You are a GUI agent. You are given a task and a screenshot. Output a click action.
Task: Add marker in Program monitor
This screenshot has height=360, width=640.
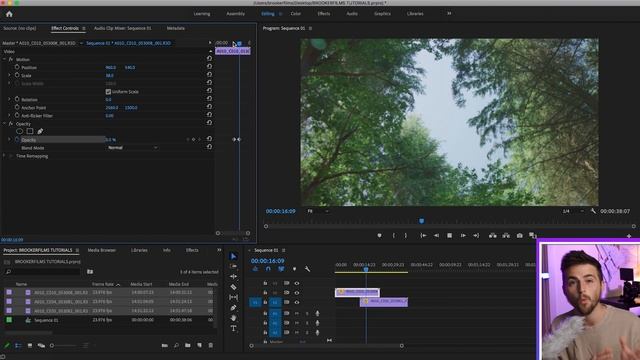[379, 236]
